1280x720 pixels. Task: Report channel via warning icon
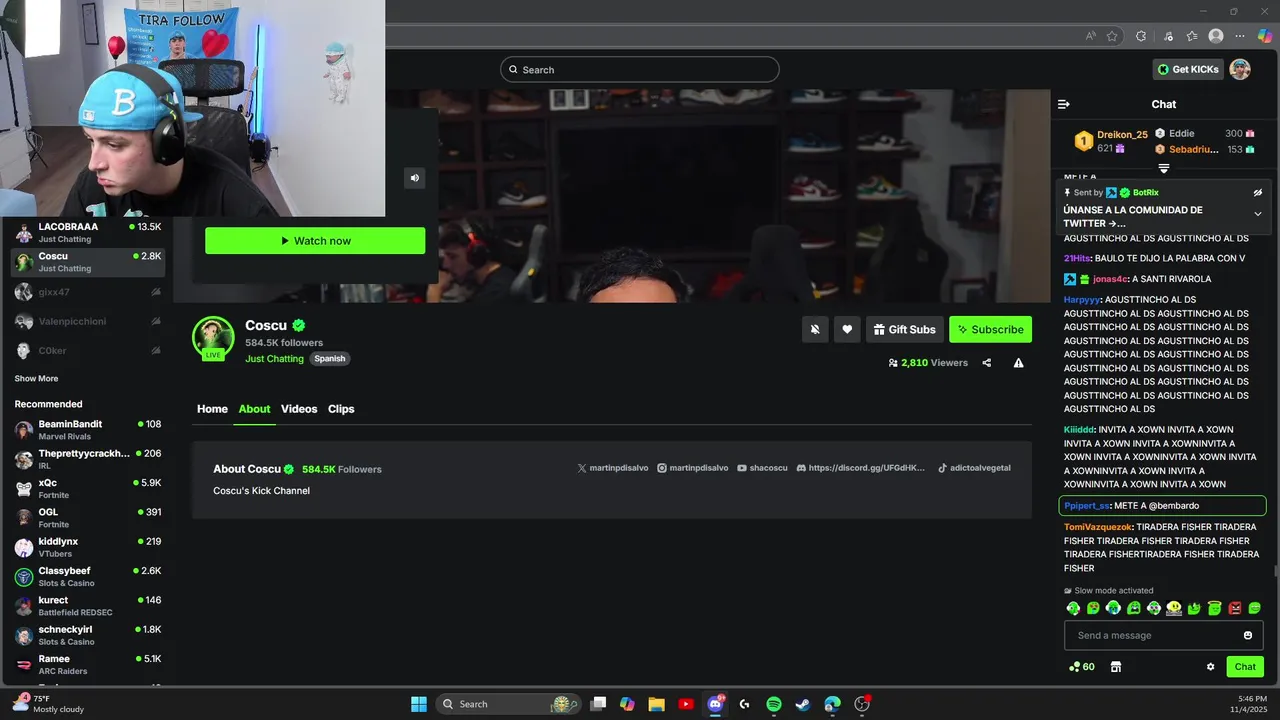[x=1018, y=363]
